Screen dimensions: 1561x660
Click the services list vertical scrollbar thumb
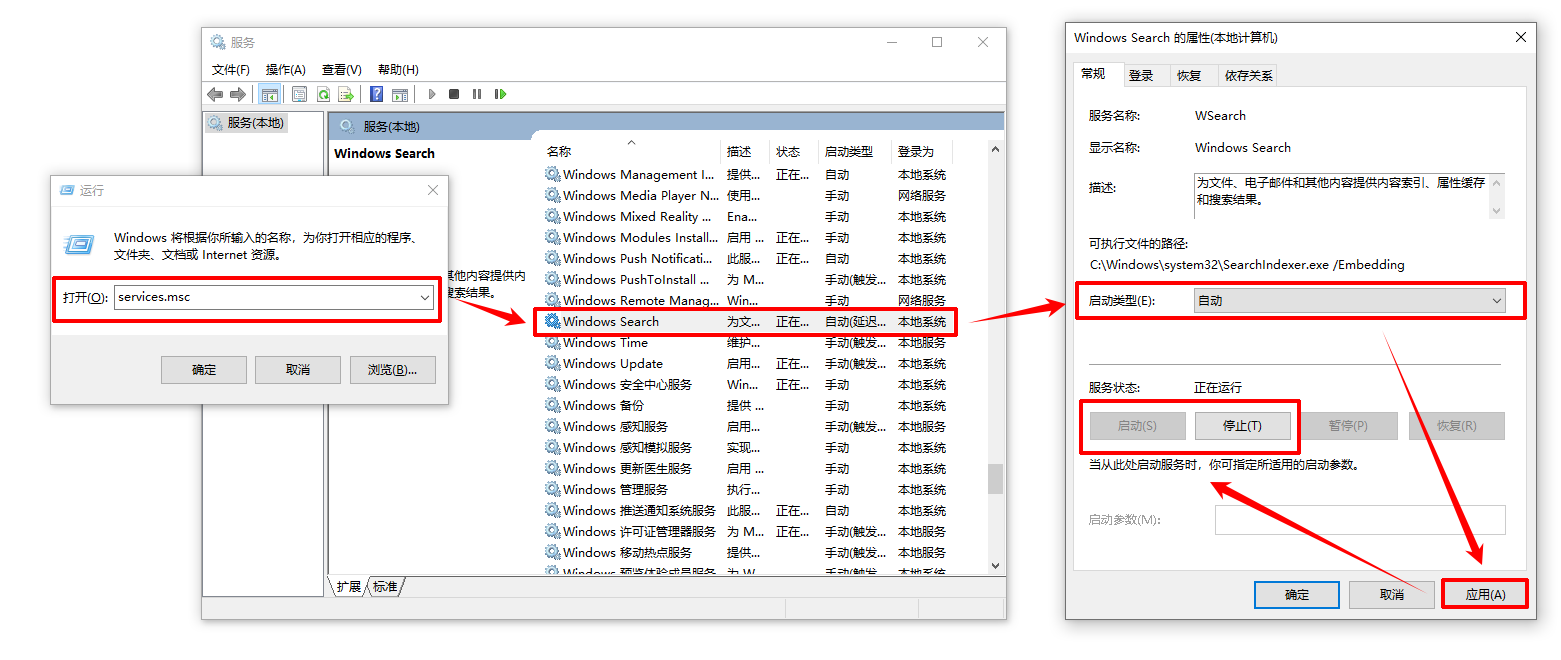tap(995, 478)
